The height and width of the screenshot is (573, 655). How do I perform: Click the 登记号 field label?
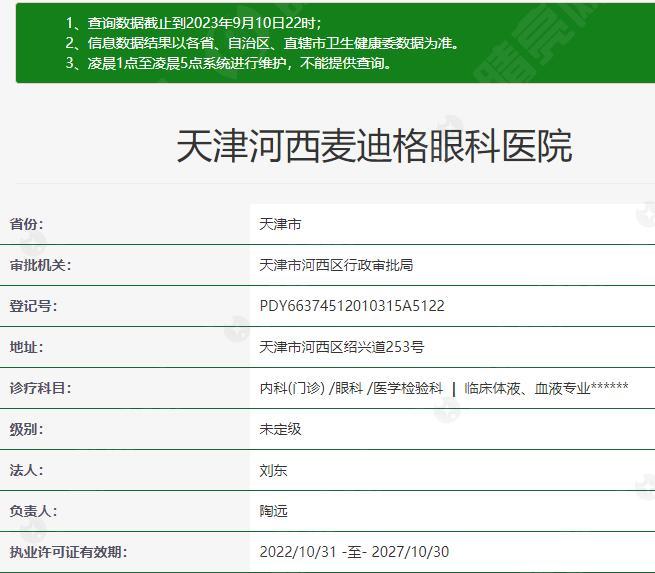pos(33,306)
